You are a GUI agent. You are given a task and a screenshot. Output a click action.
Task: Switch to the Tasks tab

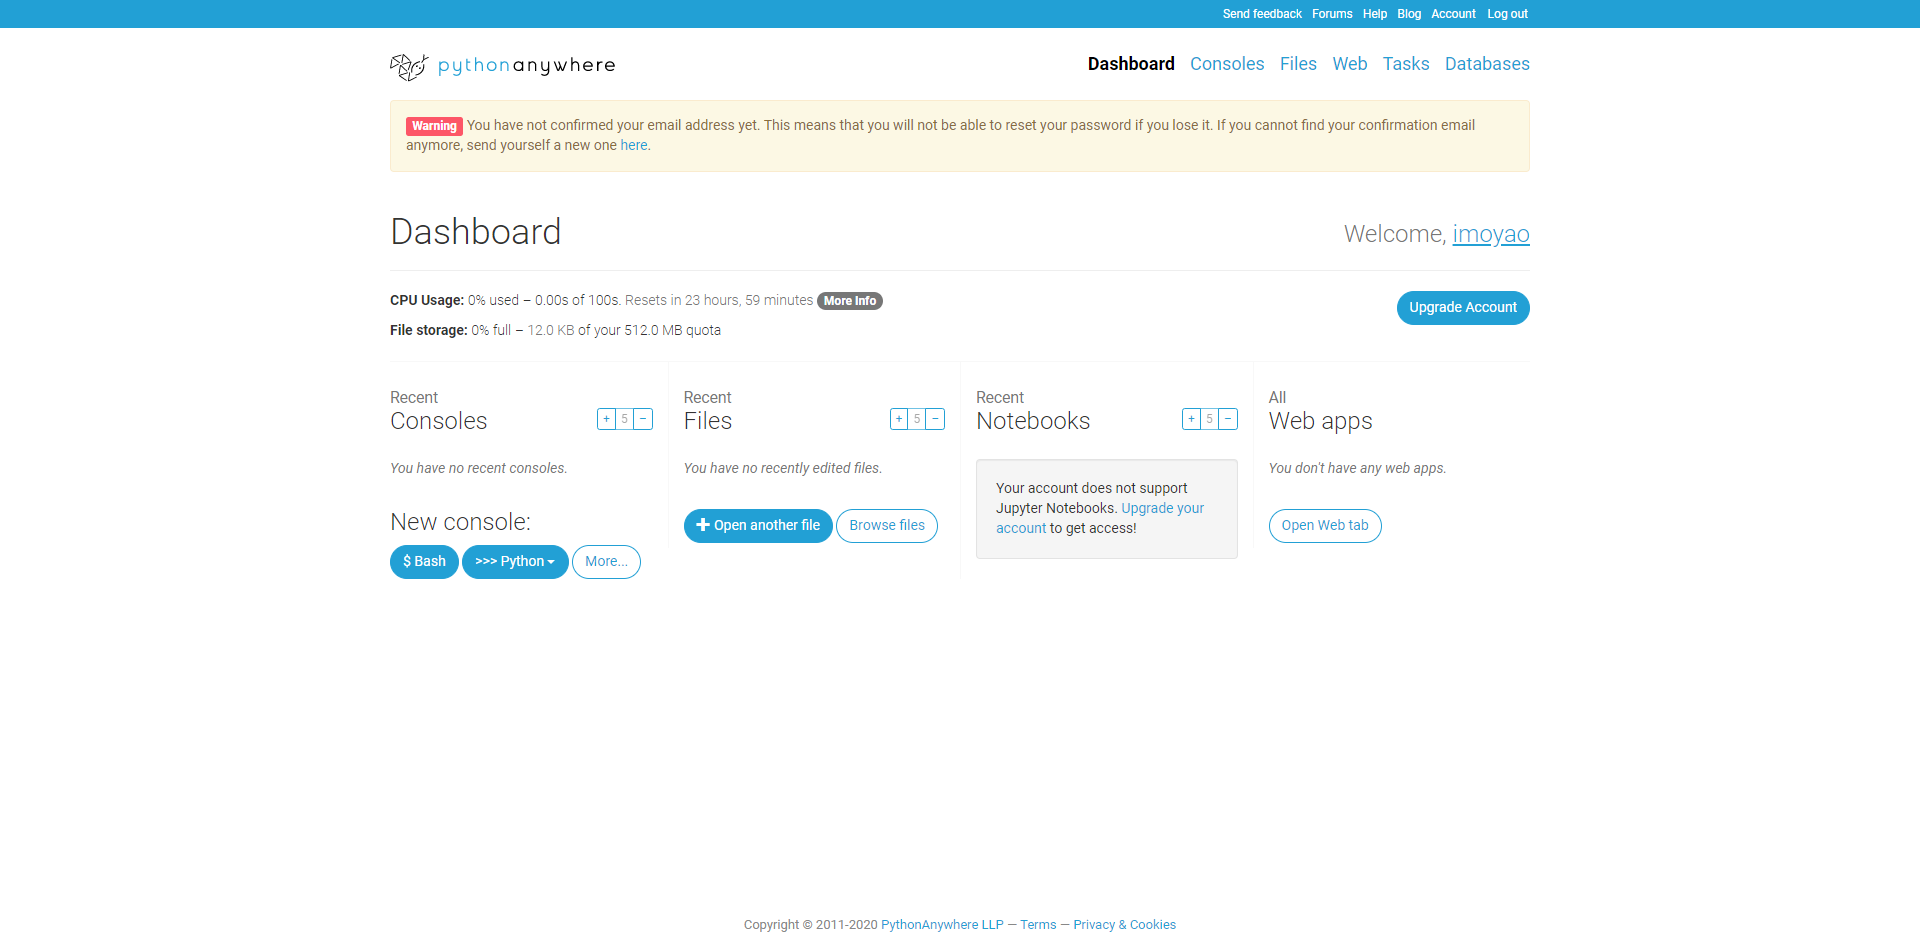click(1406, 64)
